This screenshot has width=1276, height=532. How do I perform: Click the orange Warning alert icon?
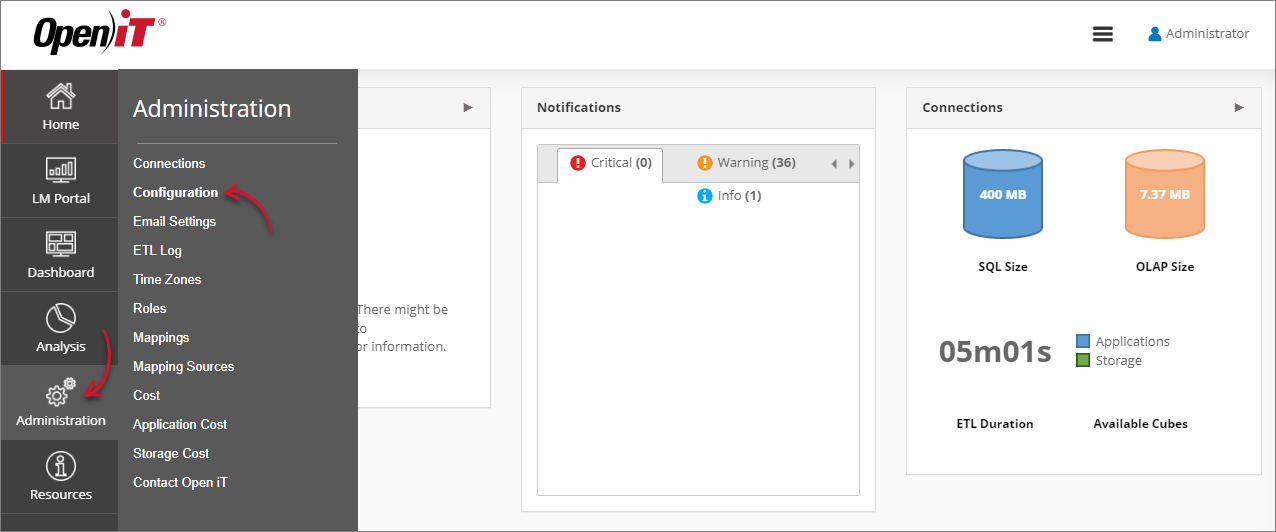(705, 163)
